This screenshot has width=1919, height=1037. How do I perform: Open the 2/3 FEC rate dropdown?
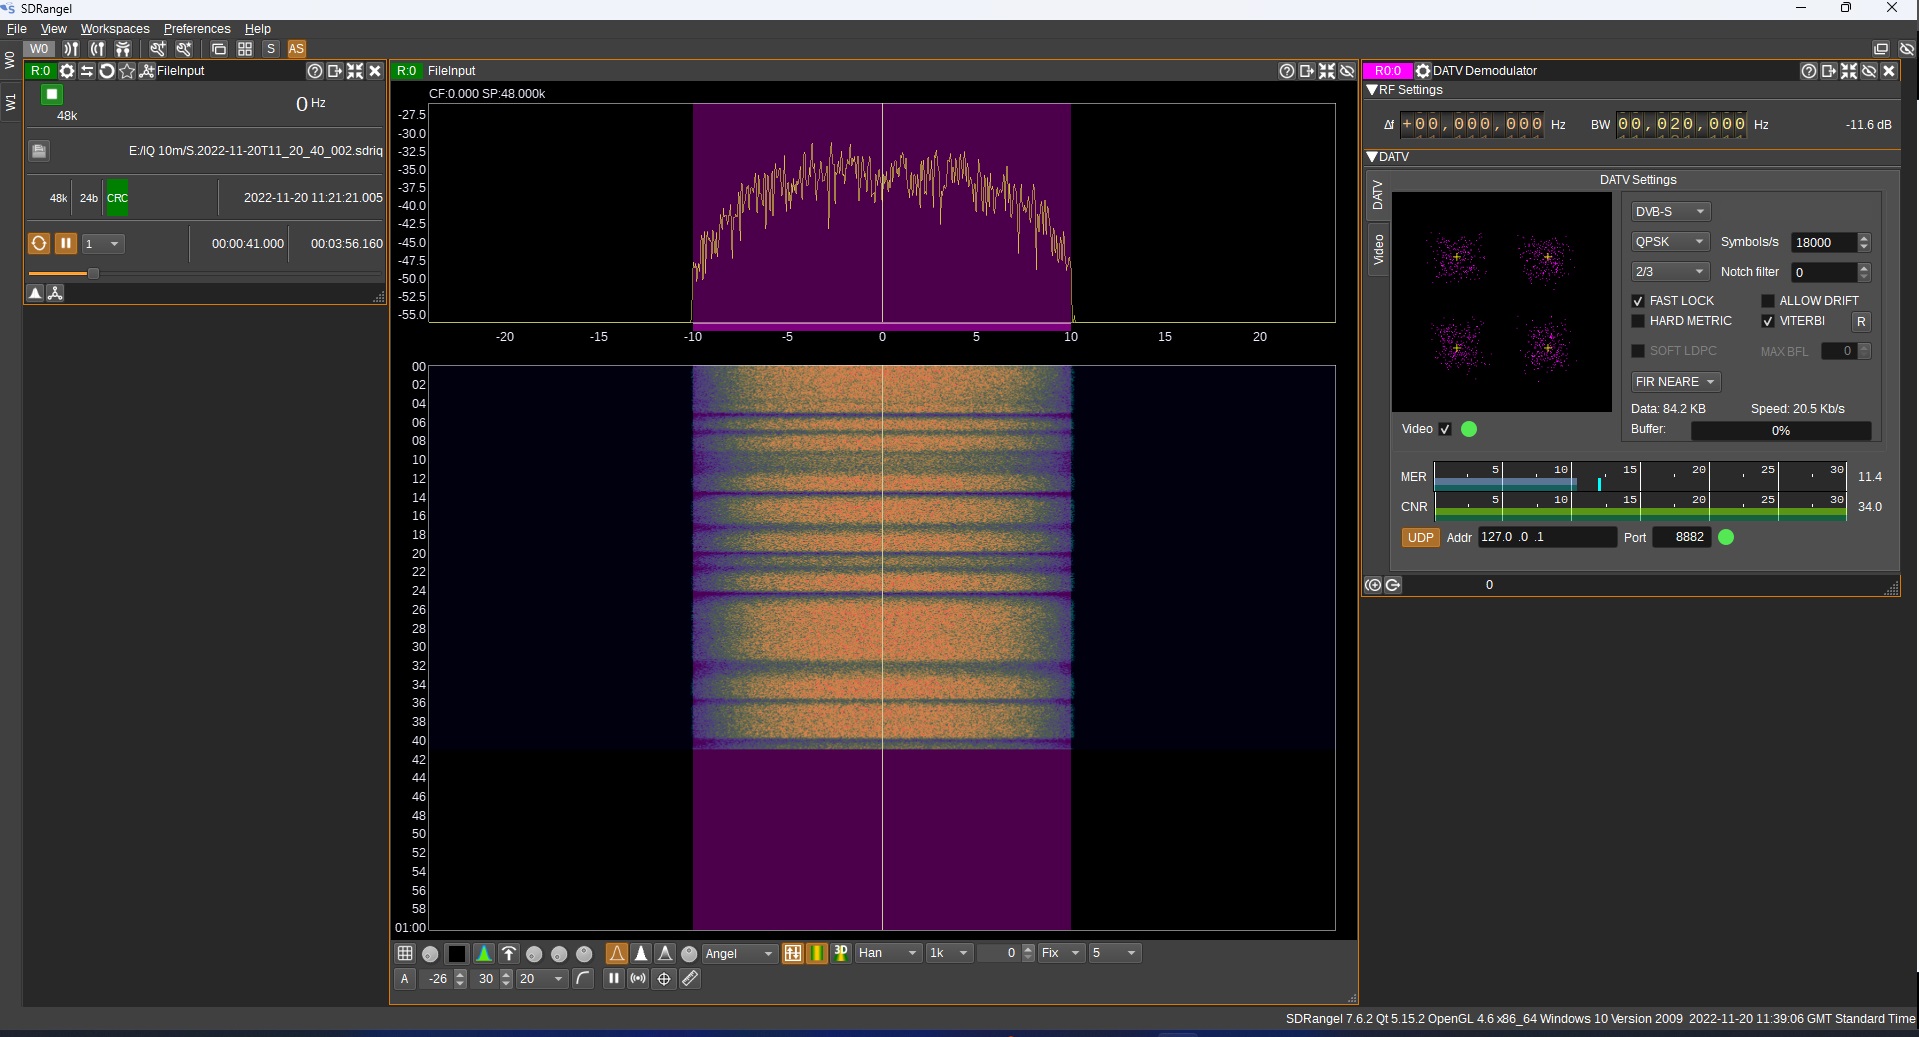tap(1670, 272)
